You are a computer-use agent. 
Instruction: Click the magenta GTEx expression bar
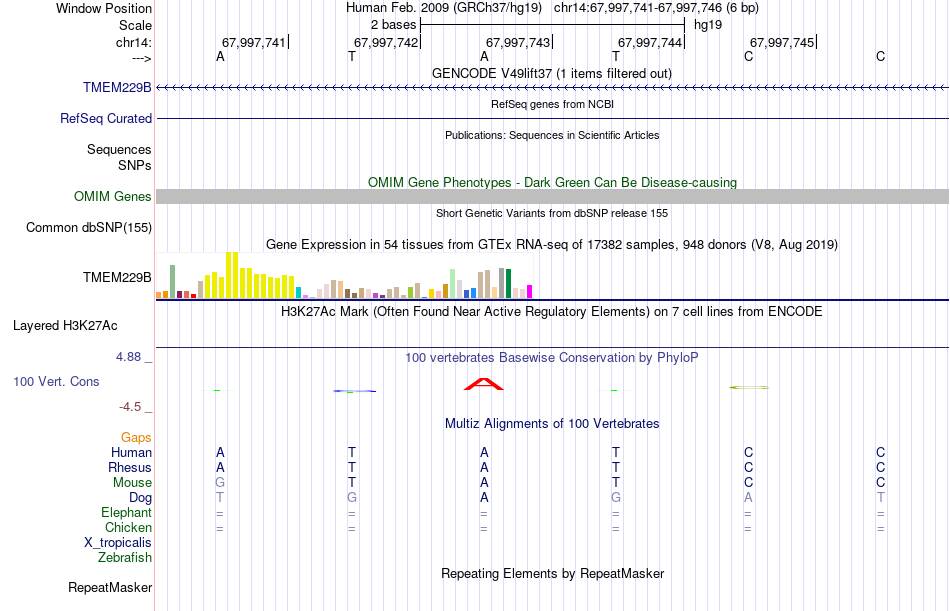click(529, 292)
